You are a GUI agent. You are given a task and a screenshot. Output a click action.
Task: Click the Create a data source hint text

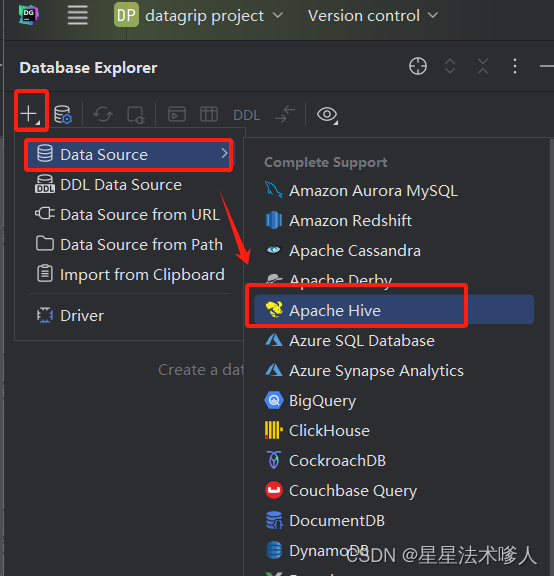[x=201, y=370]
